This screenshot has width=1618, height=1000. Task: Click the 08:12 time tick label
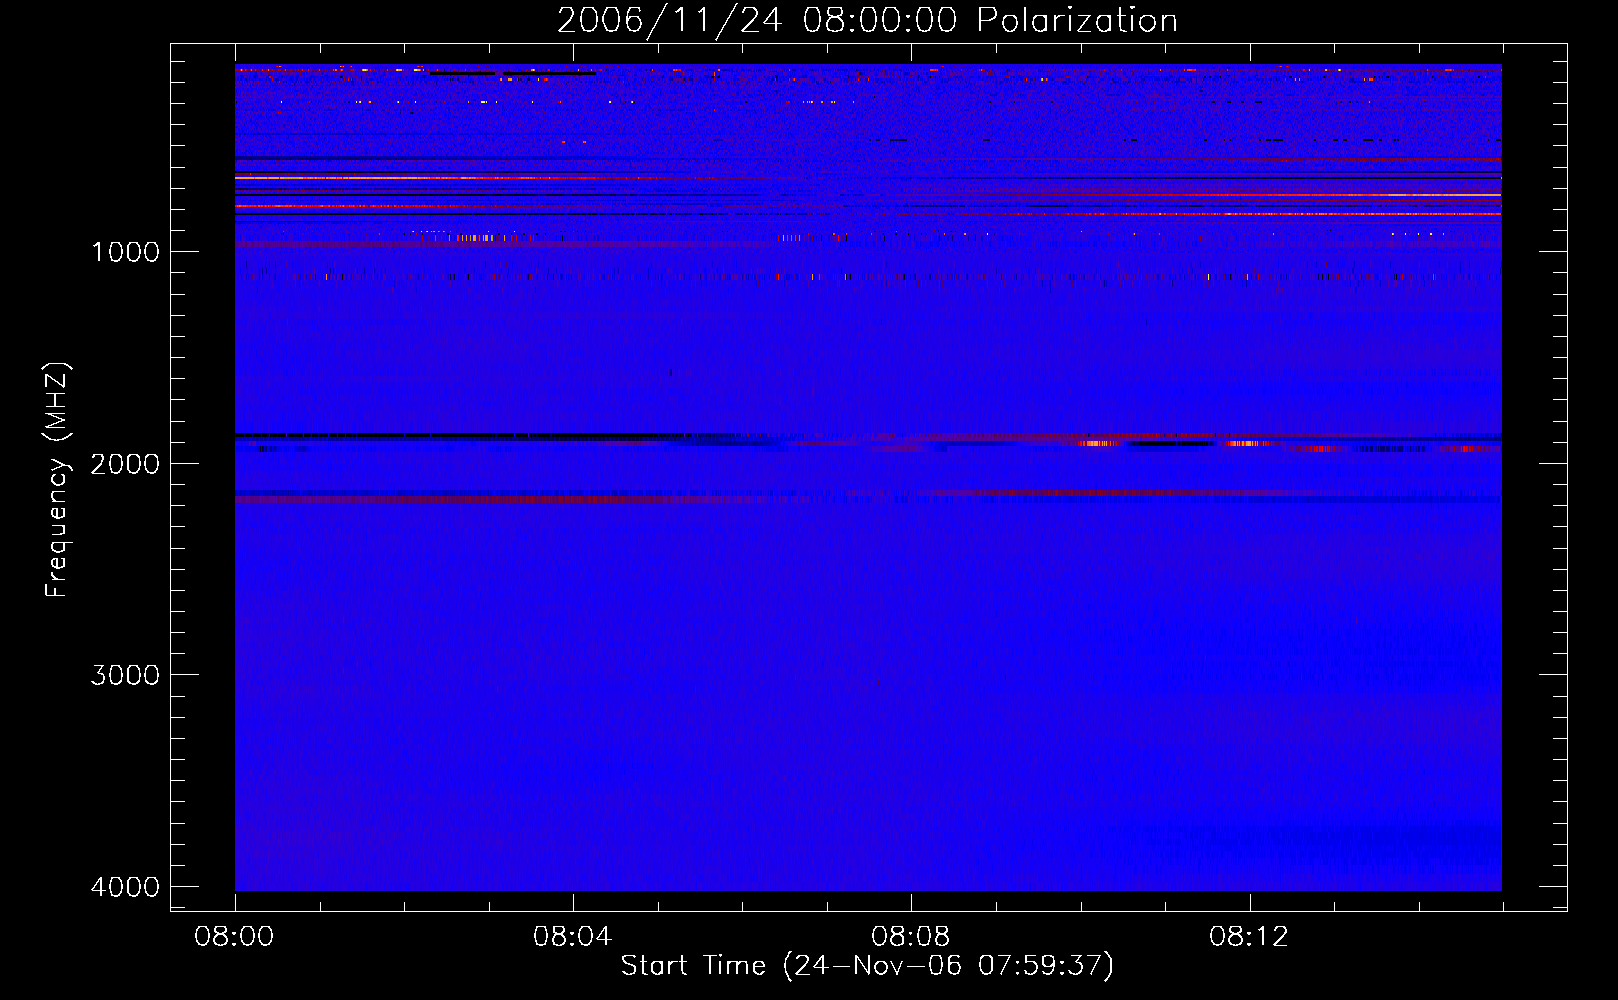(x=1249, y=937)
